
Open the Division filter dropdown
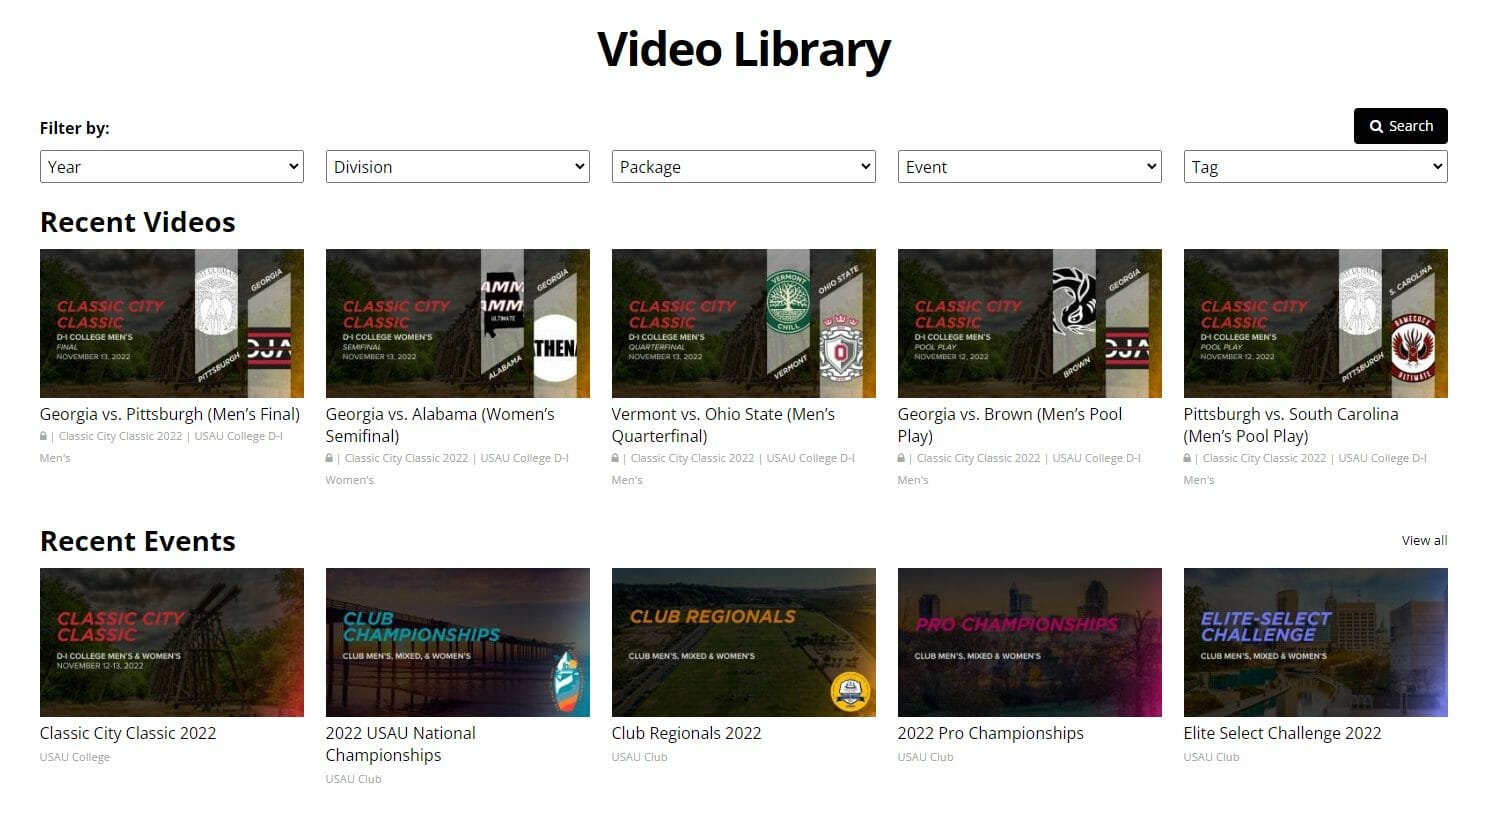457,166
